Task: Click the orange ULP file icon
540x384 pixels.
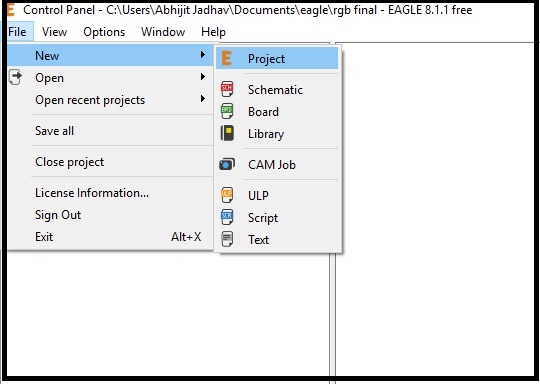Action: point(227,195)
